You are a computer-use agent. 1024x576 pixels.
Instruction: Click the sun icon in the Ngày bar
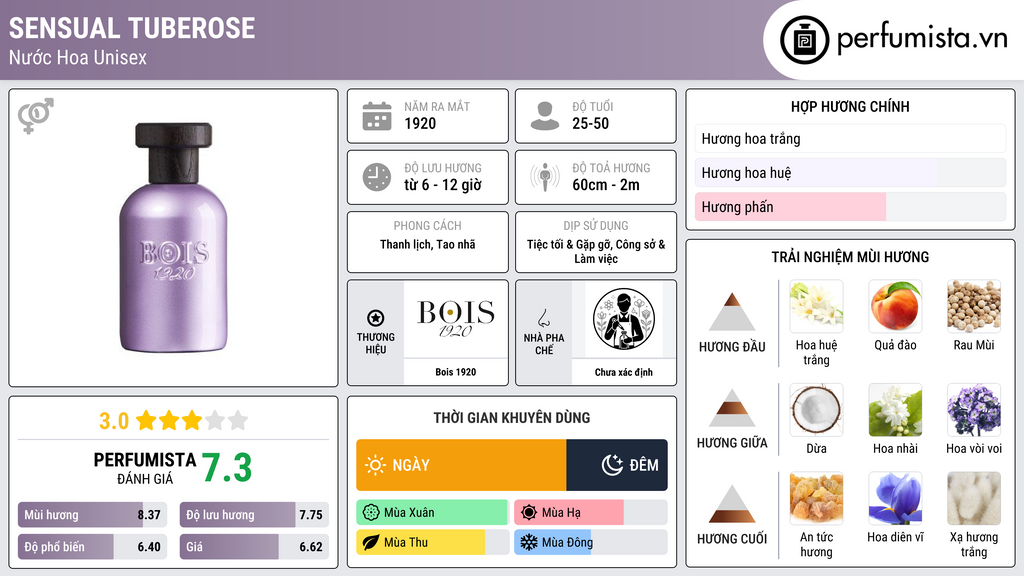(375, 465)
